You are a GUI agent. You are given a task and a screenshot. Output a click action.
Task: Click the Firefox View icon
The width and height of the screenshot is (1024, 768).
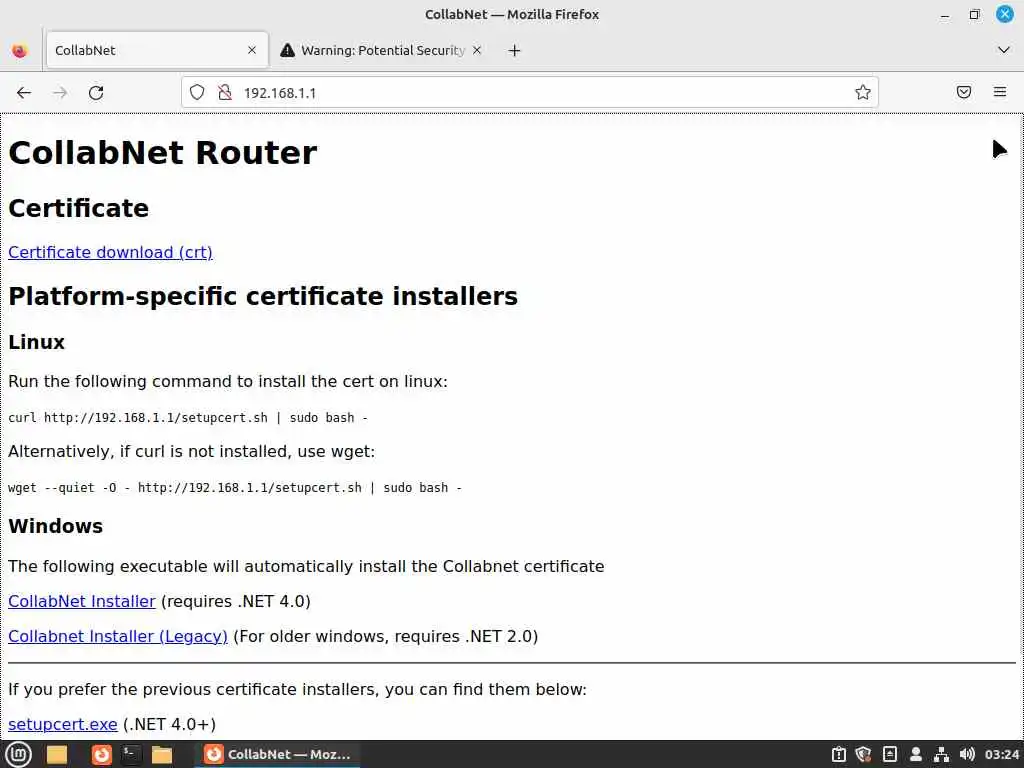pyautogui.click(x=20, y=50)
